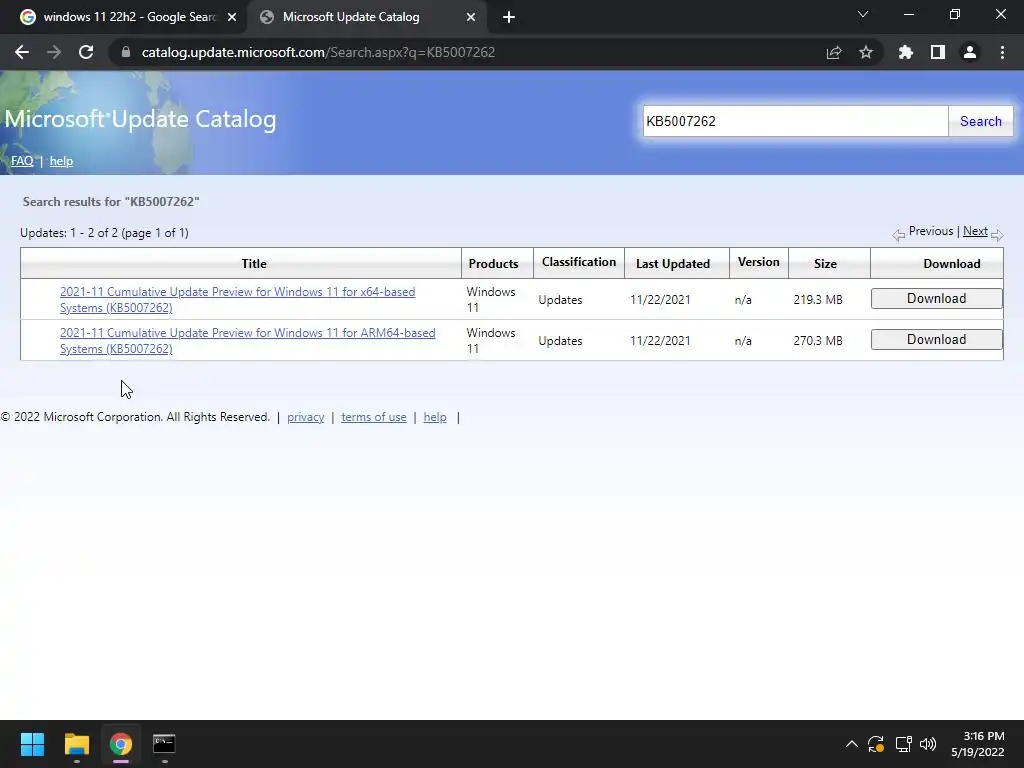This screenshot has width=1024, height=768.
Task: Open the x64-based Systems KB5007262 update link
Action: (237, 300)
